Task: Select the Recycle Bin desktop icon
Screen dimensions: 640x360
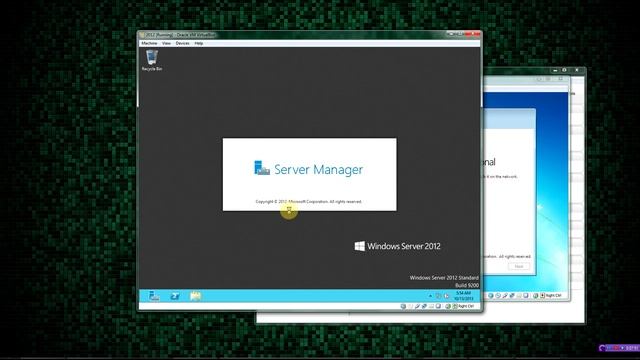Action: pos(152,60)
